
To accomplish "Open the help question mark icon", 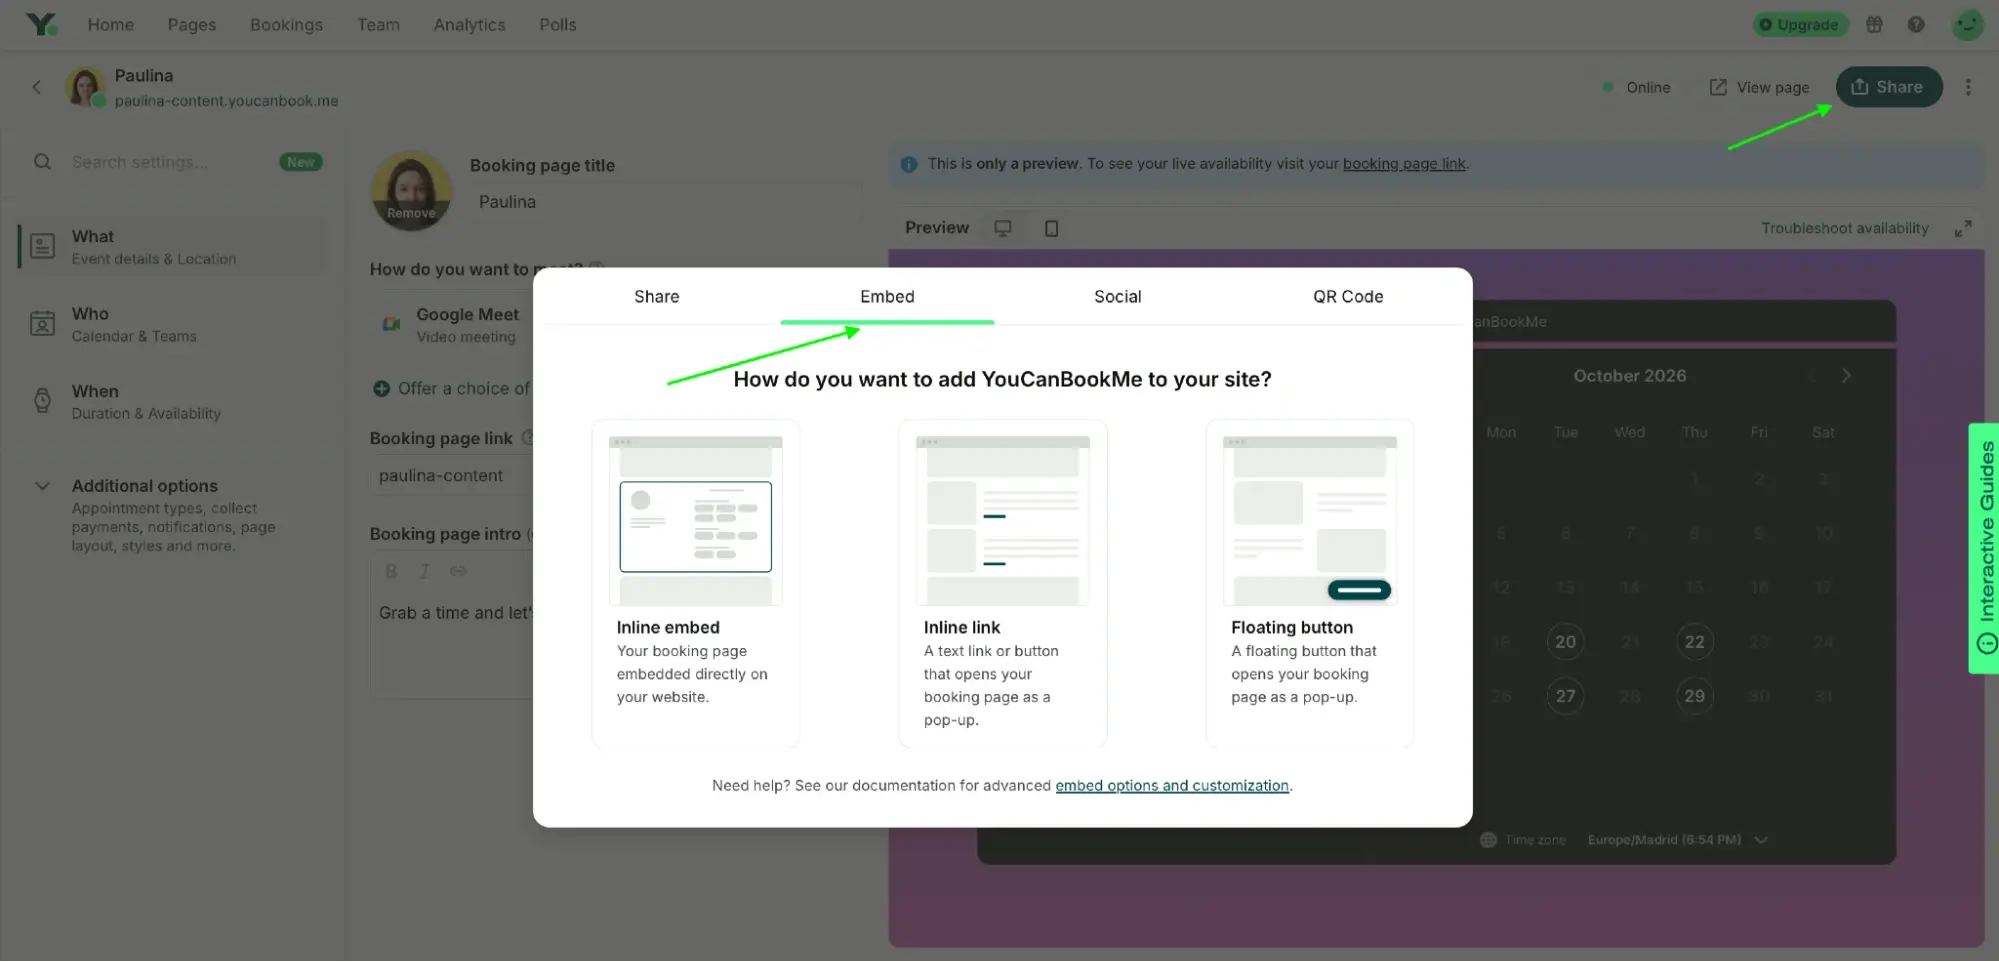I will 1916,24.
